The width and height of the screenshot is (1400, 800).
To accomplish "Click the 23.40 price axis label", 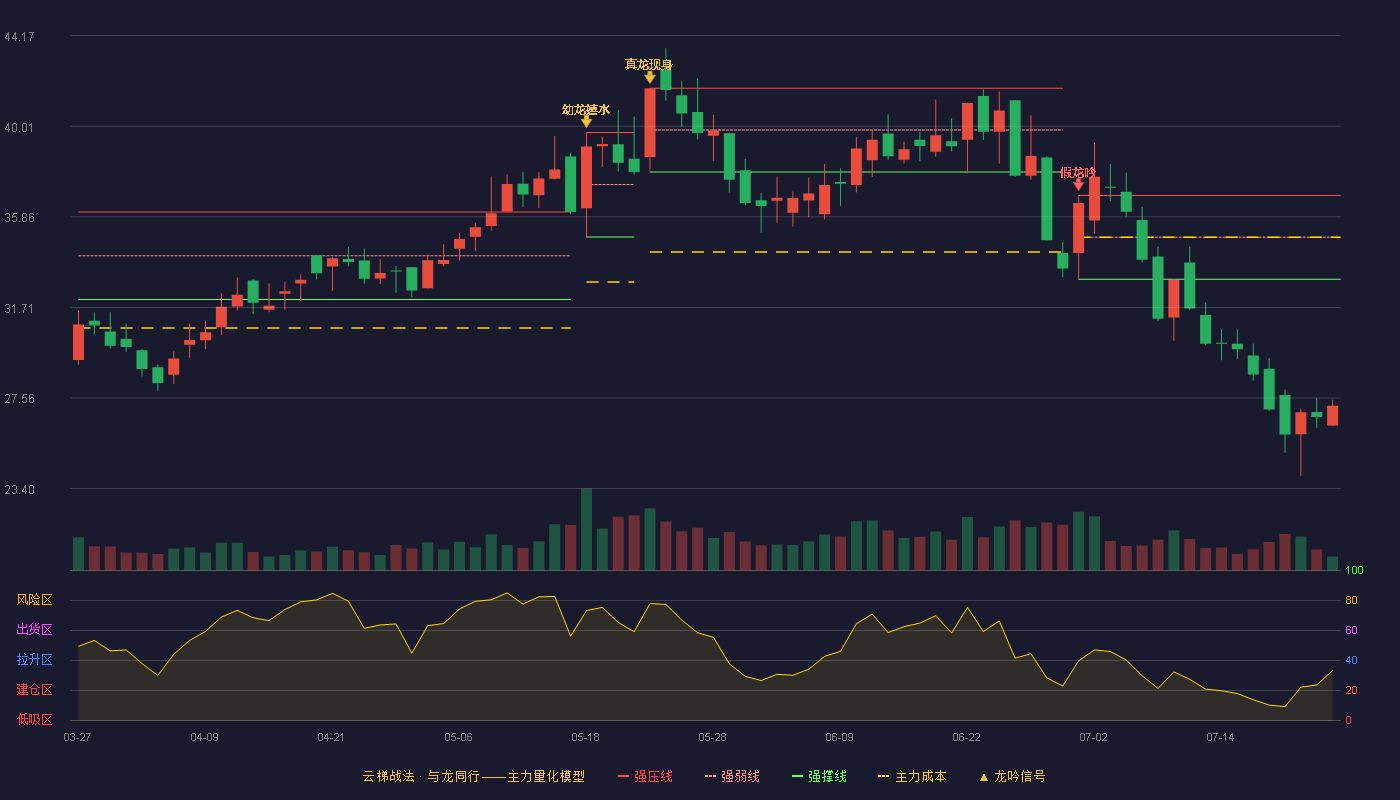I will (20, 490).
